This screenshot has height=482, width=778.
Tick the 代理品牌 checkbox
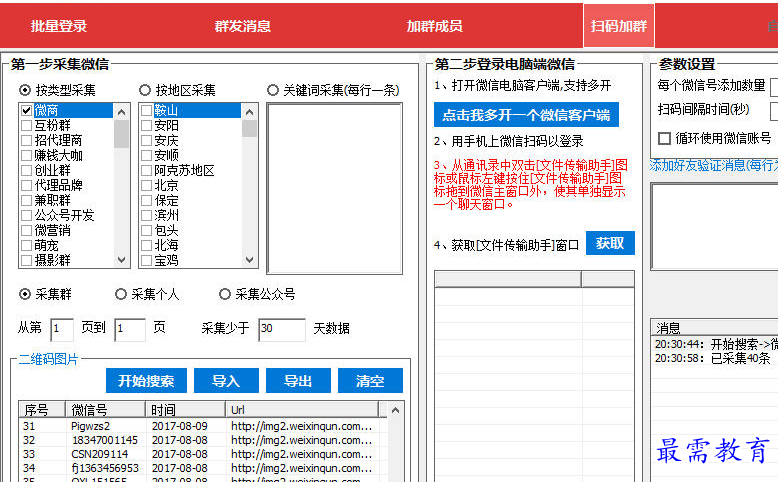point(27,185)
